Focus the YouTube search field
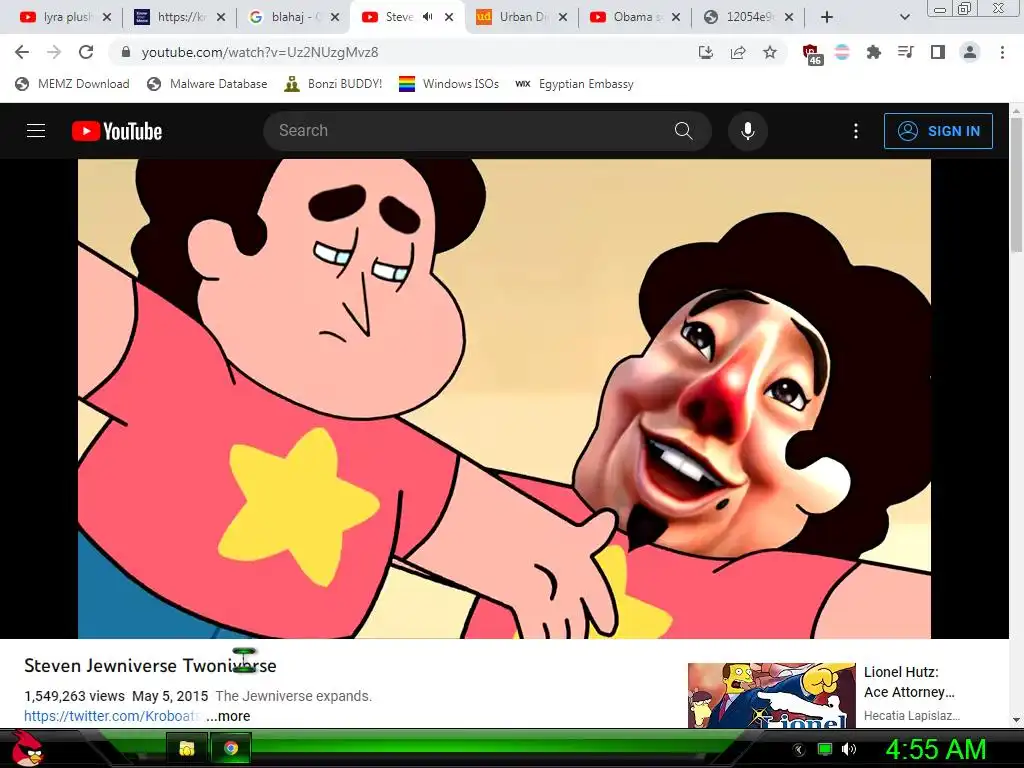Screen dimensions: 1024x768 click(470, 131)
